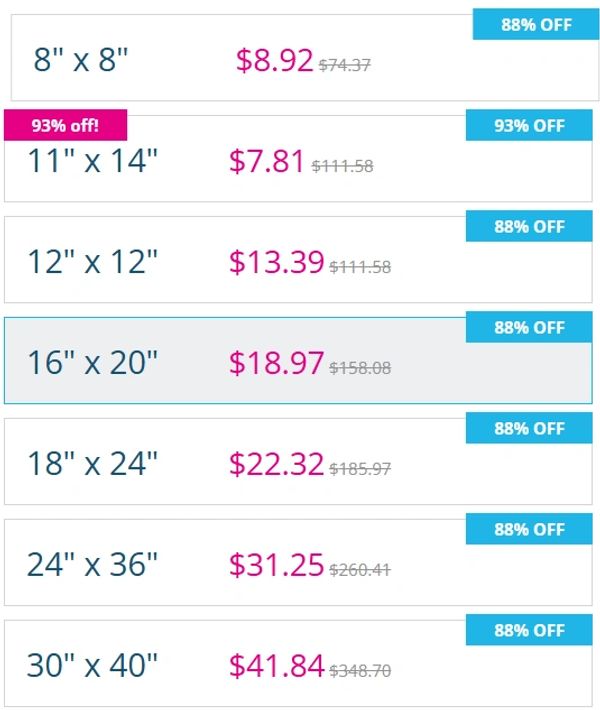Click the $18.97 price
Viewport: 600px width, 710px height.
pyautogui.click(x=276, y=364)
